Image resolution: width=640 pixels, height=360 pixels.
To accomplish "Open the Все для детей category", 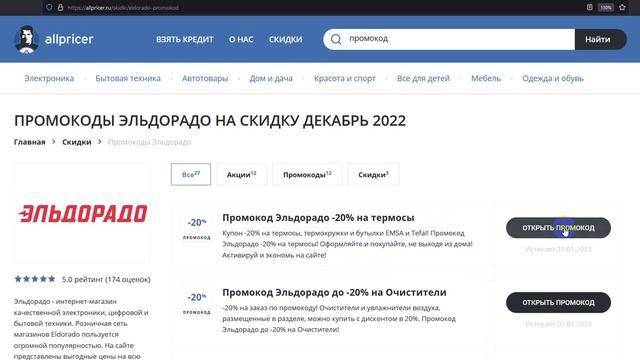I will 423,78.
